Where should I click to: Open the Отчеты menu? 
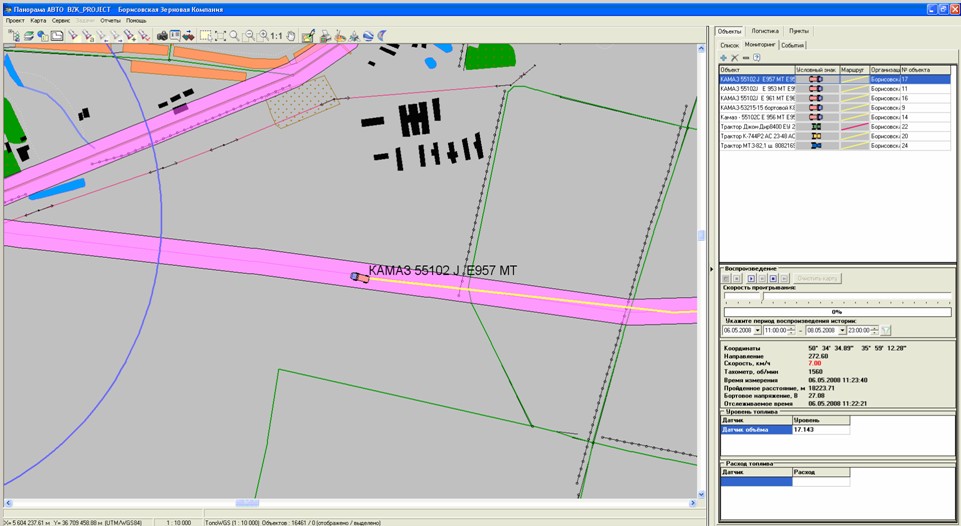(x=110, y=20)
